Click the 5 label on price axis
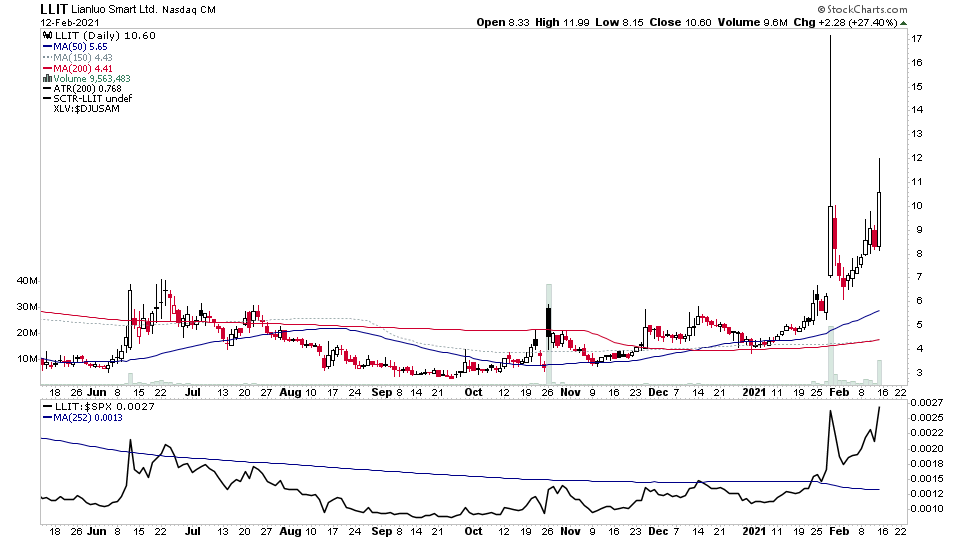Viewport: 960px width, 540px height. tap(920, 325)
